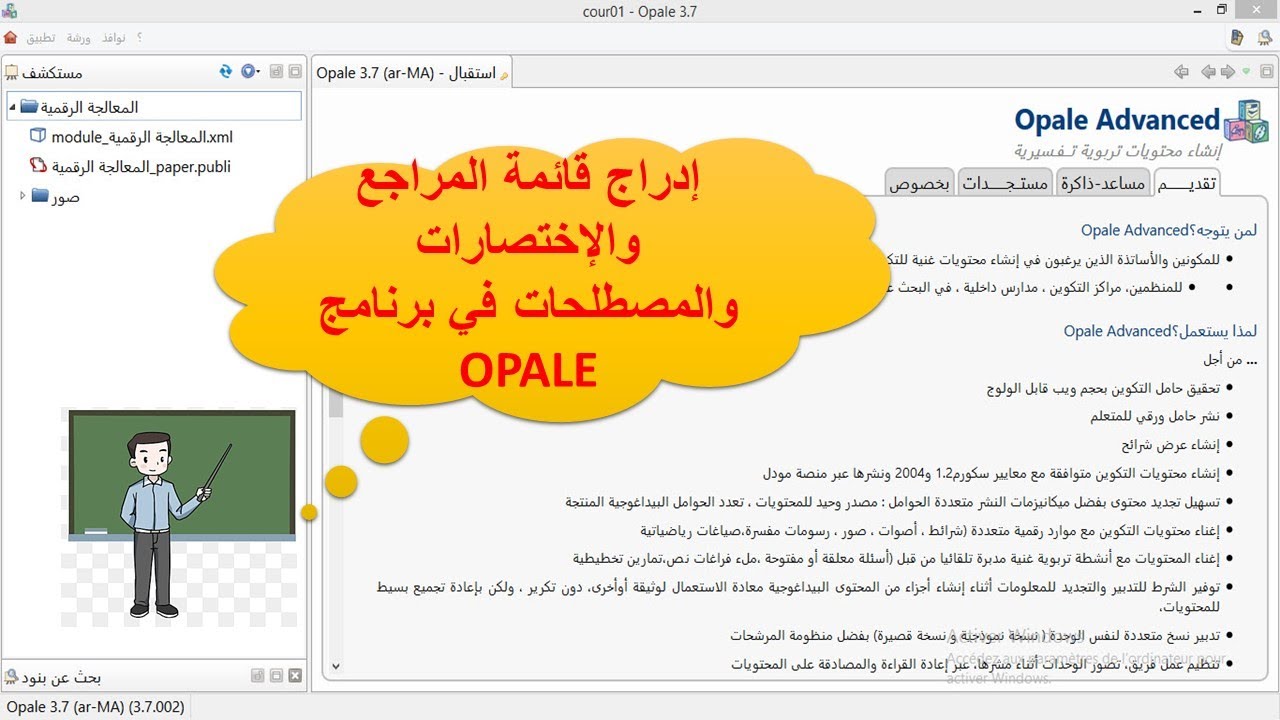Click the لمذا يستعمل Opale Advanced? heading
1280x720 pixels.
pos(1160,331)
